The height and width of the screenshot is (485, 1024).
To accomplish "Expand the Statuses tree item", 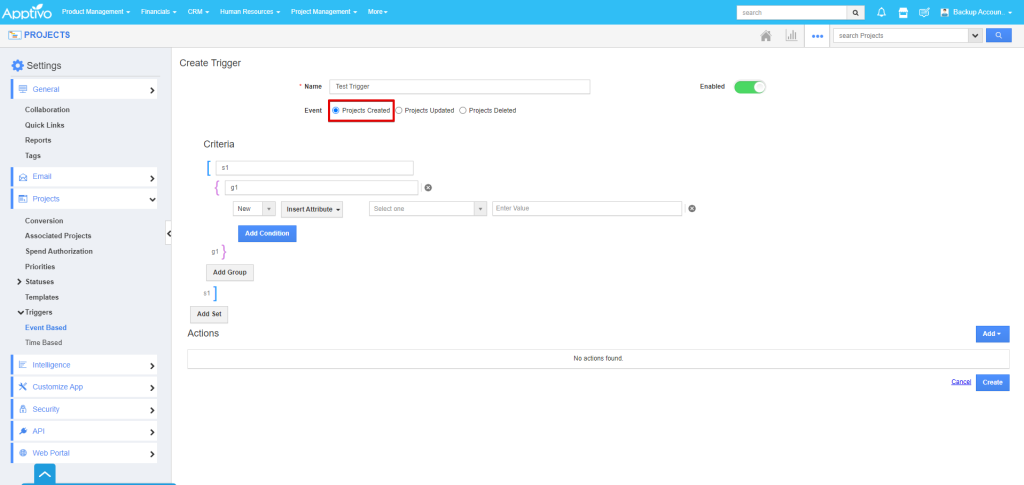I will 20,282.
